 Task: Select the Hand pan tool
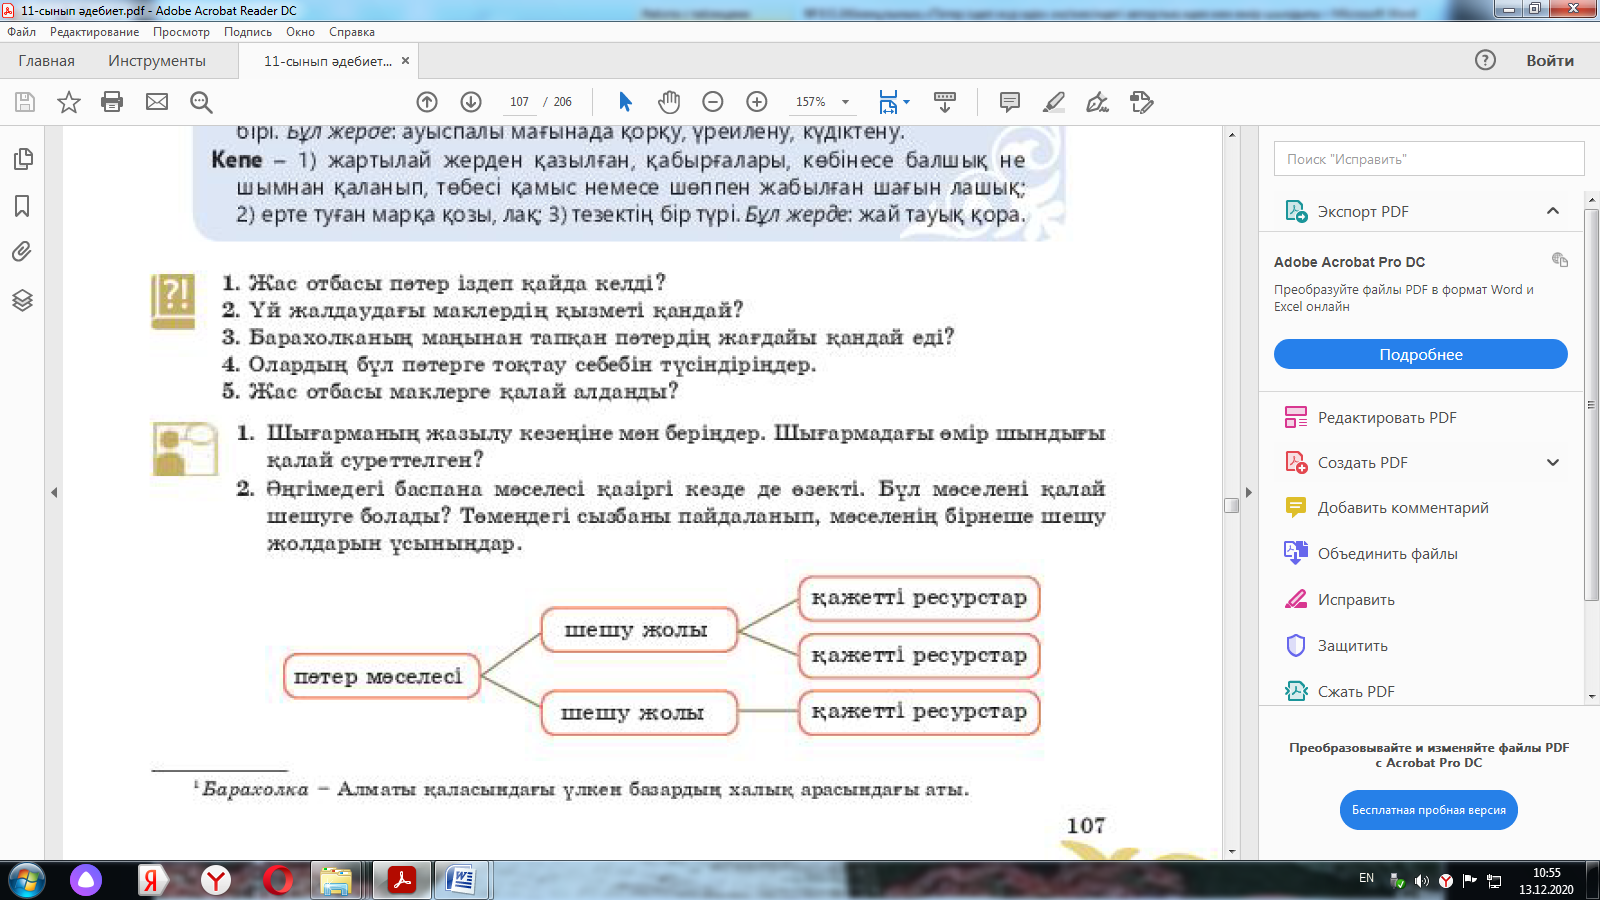669,102
